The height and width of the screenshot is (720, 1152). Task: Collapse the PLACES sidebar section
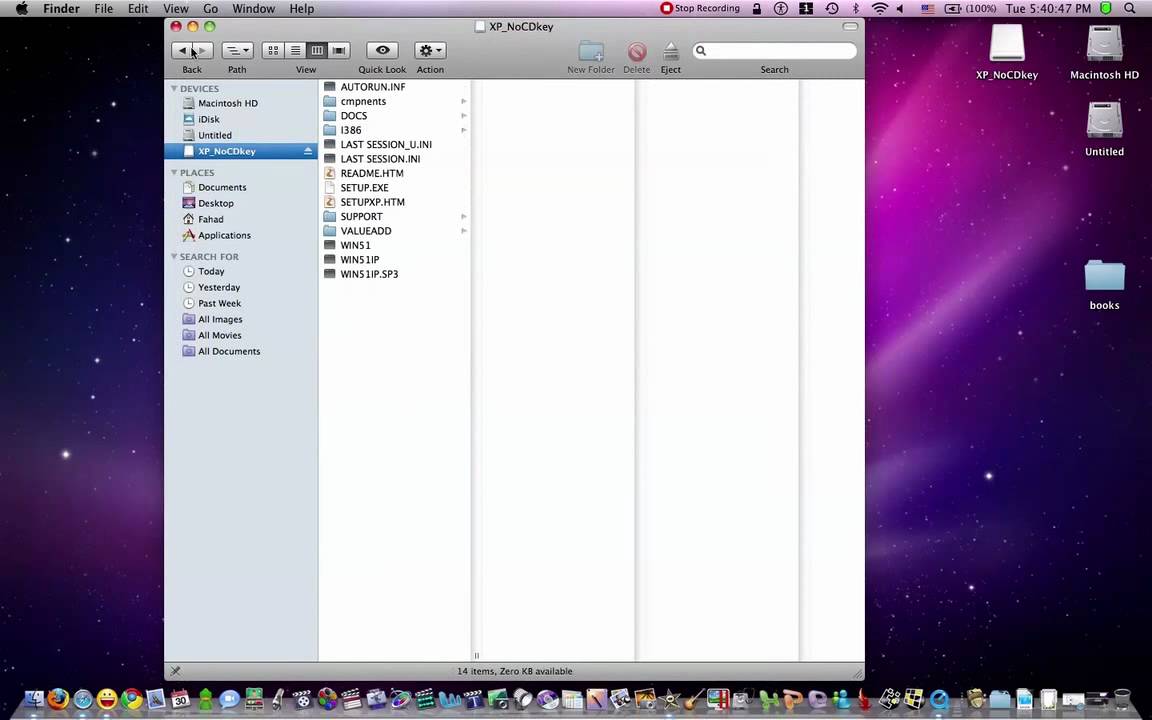pos(174,173)
